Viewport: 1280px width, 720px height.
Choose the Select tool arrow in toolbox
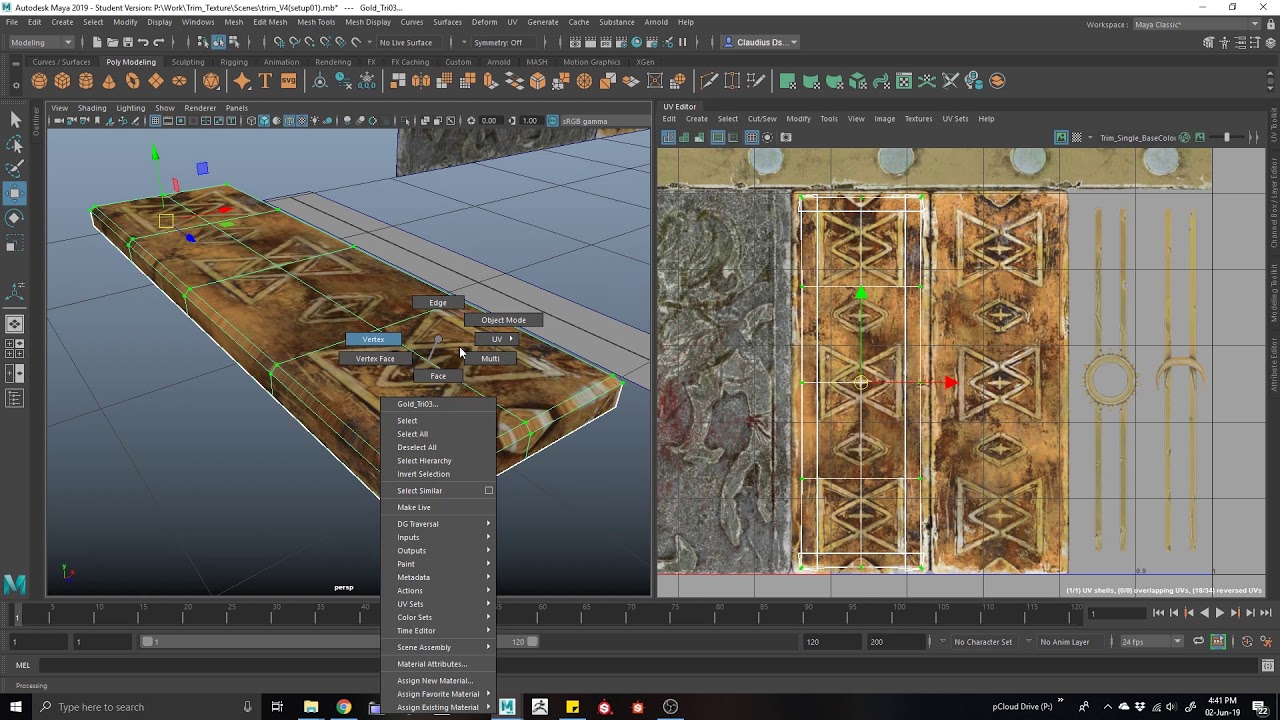15,119
